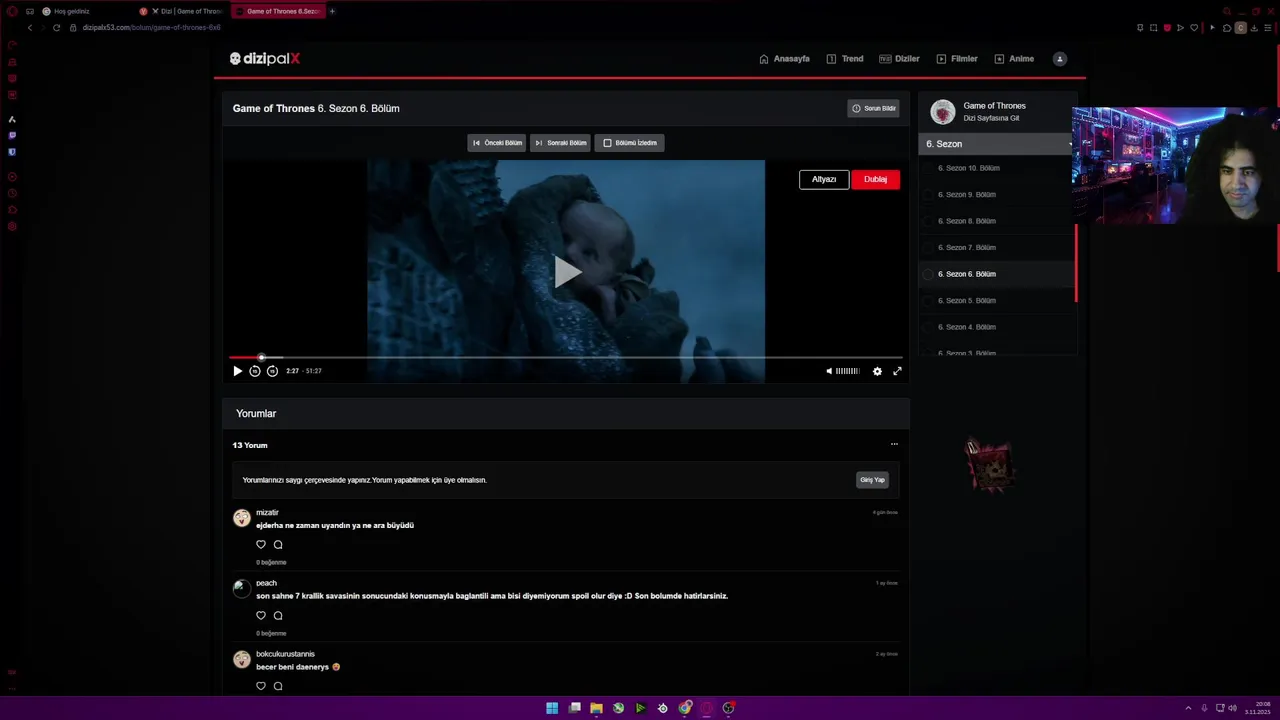
Task: Open Twitch in the Opera GX sidebar
Action: pyautogui.click(x=12, y=135)
